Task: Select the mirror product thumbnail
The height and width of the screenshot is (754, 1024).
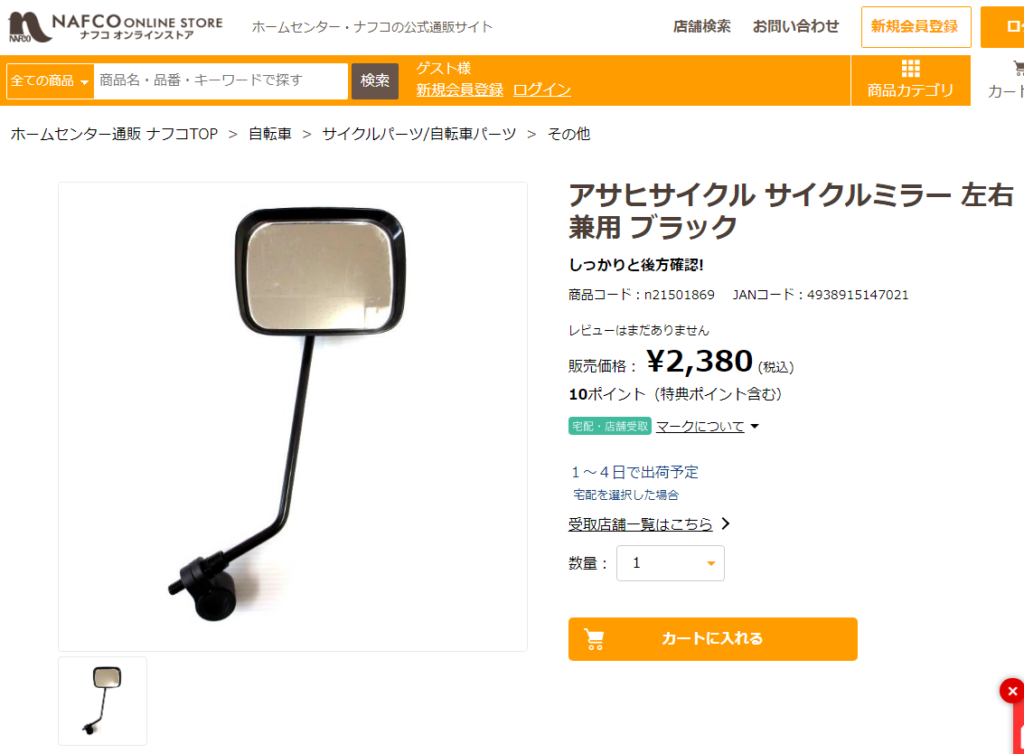Action: [x=103, y=700]
